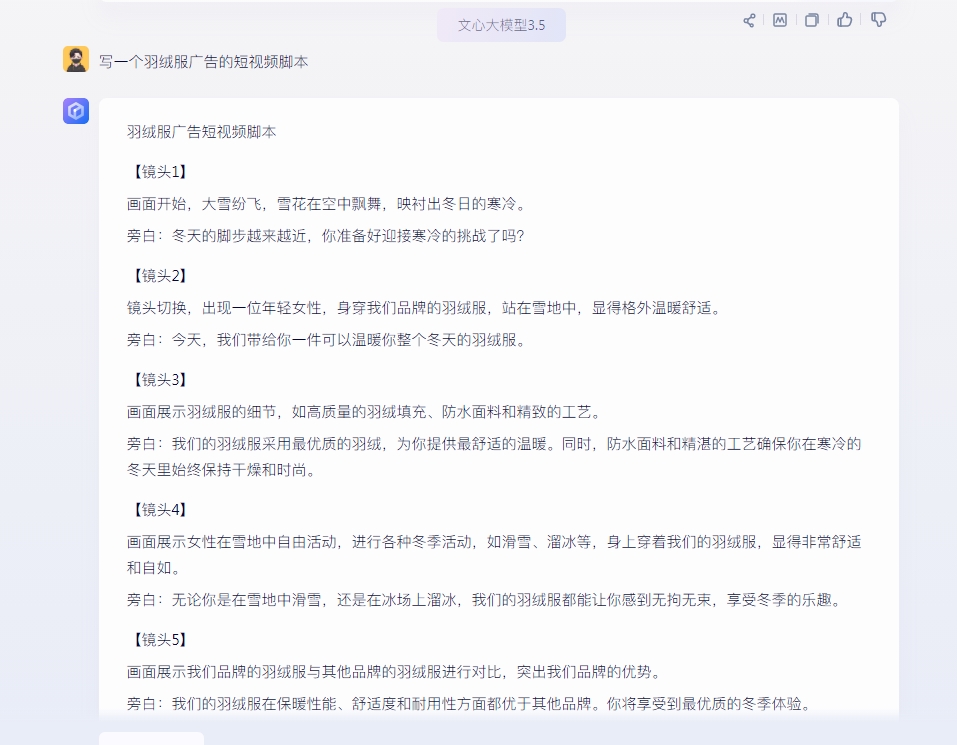Click the thumbs-up like icon
Screen dimensions: 957x745
(845, 20)
